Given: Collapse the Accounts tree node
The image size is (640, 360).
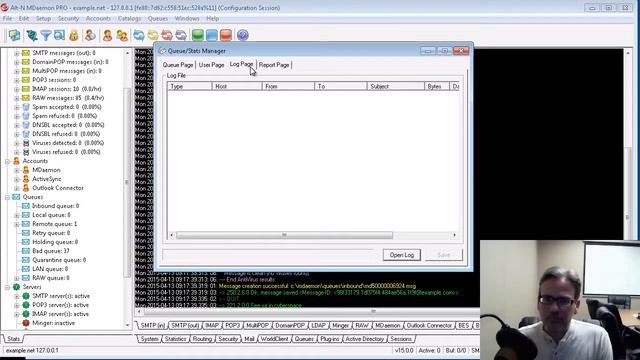Looking at the screenshot, I should click(x=7, y=161).
